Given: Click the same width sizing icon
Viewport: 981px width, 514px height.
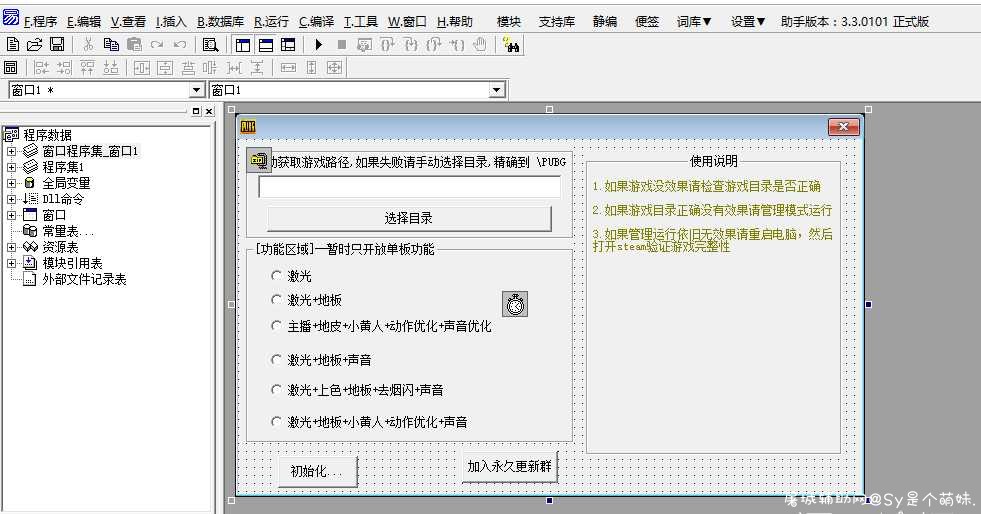Looking at the screenshot, I should (x=288, y=68).
